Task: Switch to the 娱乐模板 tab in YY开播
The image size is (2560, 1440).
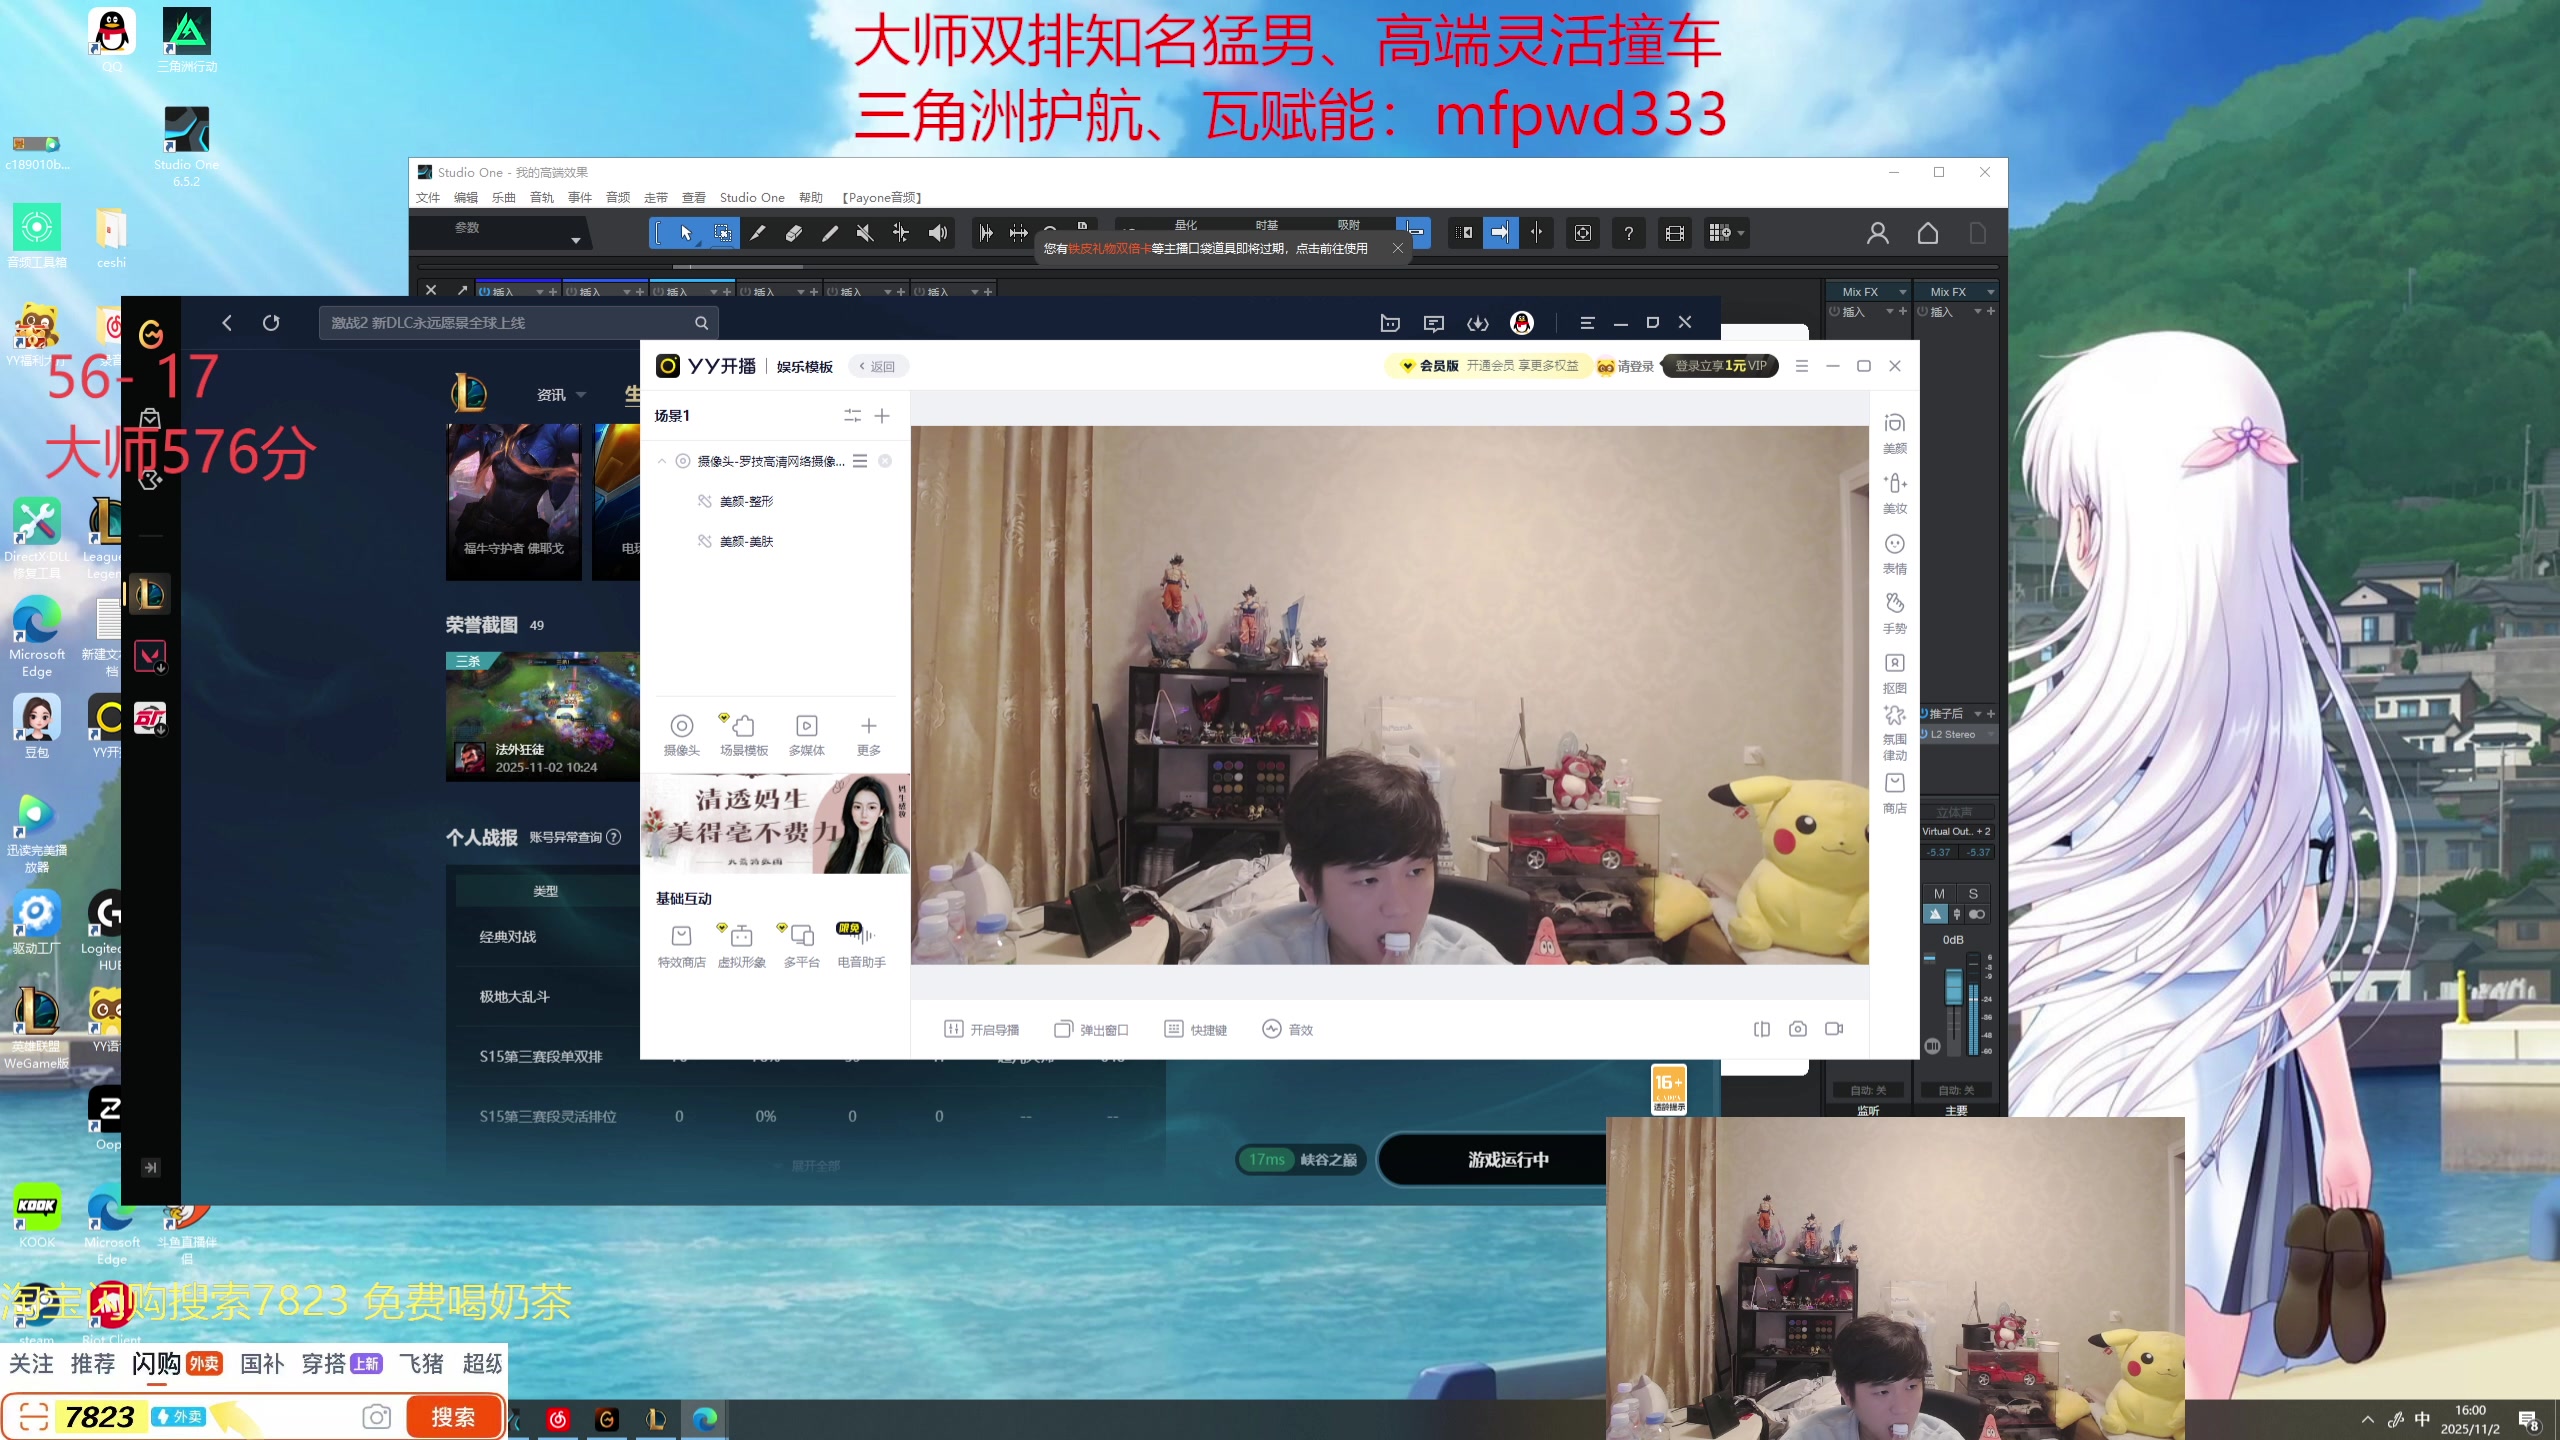Action: pyautogui.click(x=806, y=366)
